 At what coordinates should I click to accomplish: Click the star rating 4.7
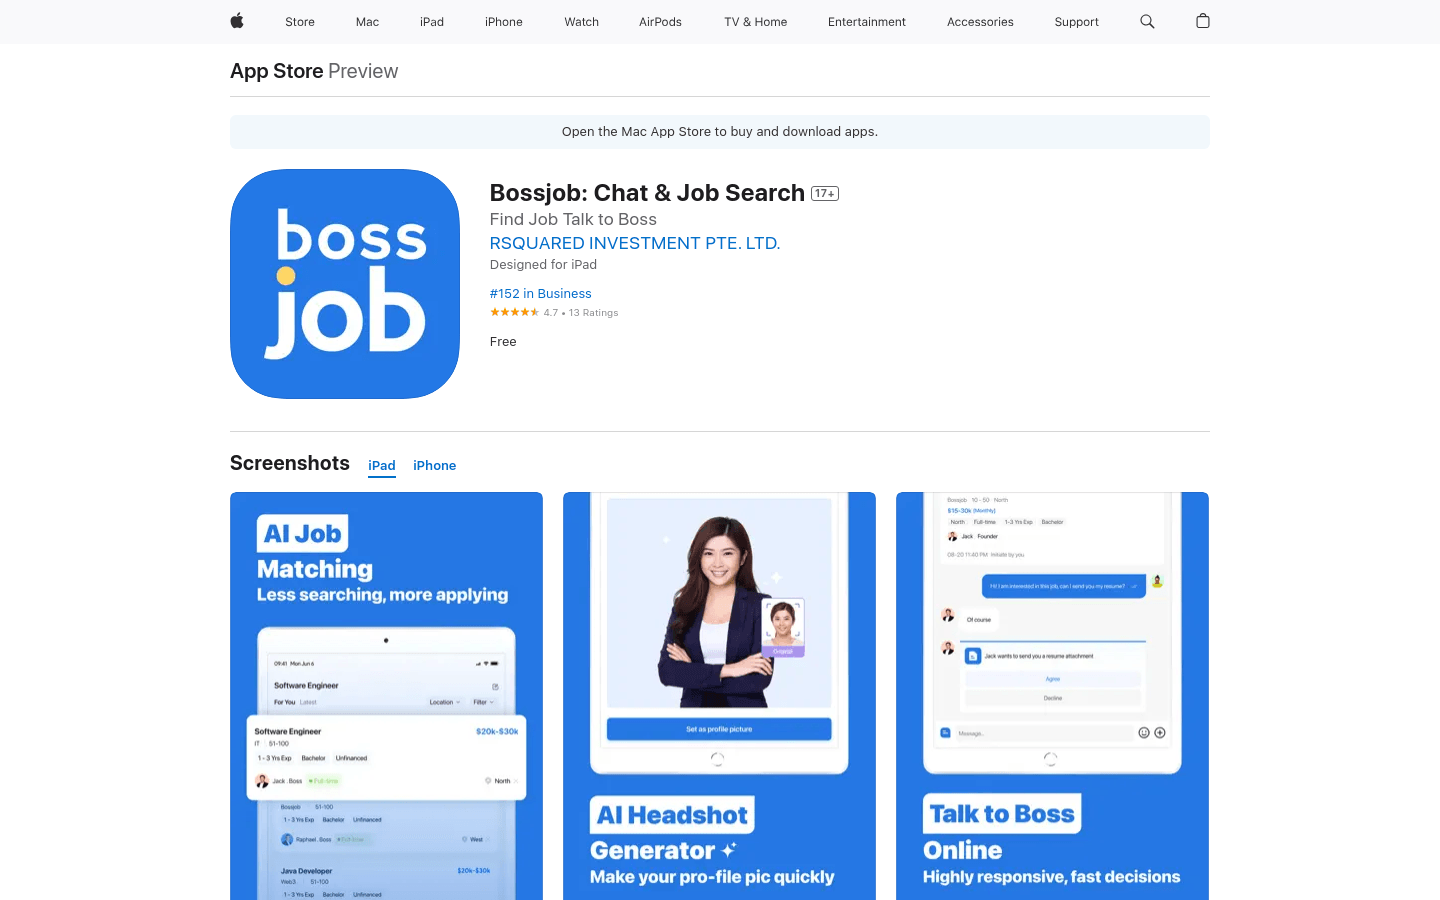(x=514, y=312)
